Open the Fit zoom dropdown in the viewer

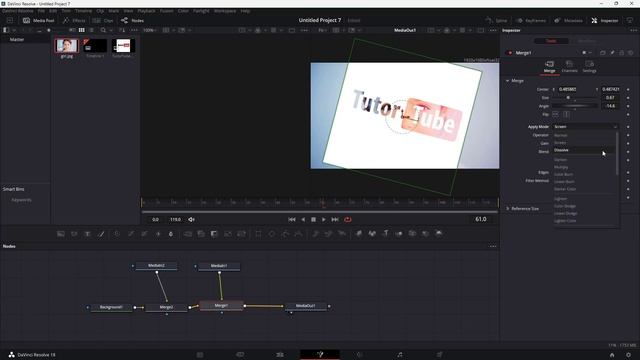322,30
